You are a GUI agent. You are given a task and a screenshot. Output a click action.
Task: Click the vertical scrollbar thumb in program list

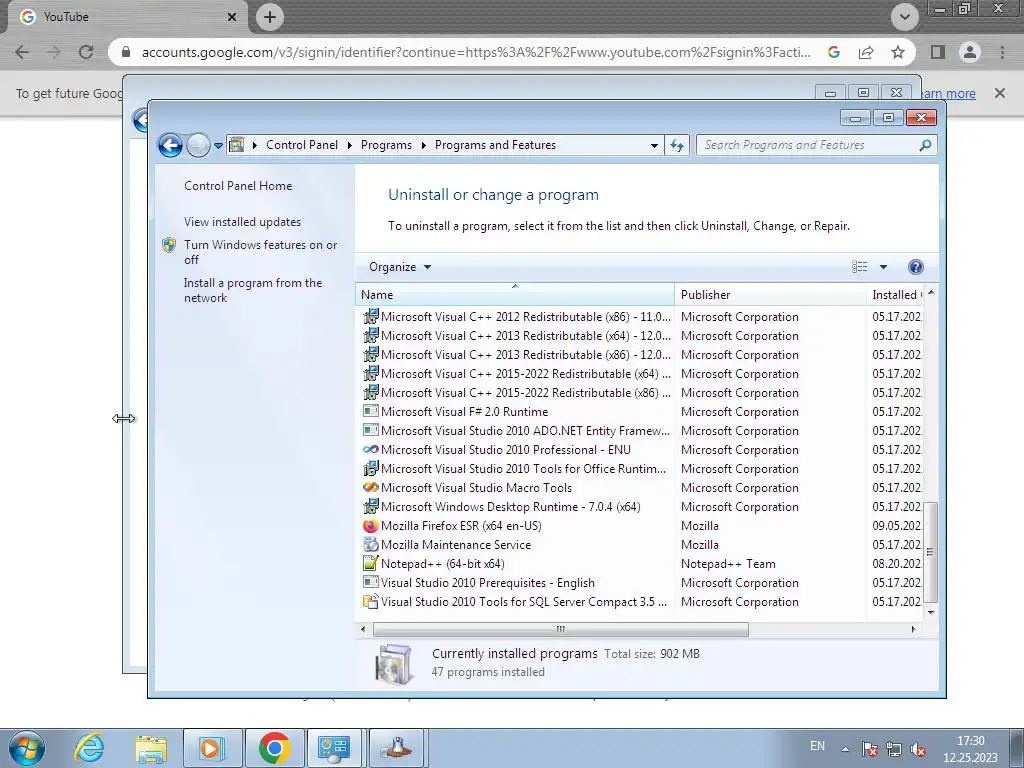point(931,552)
